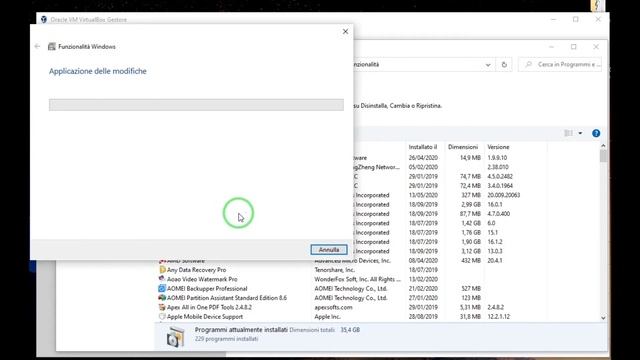Select Apex All in One PDF Tools 2.4.8.2
Screen dimensions: 640x360
209,307
